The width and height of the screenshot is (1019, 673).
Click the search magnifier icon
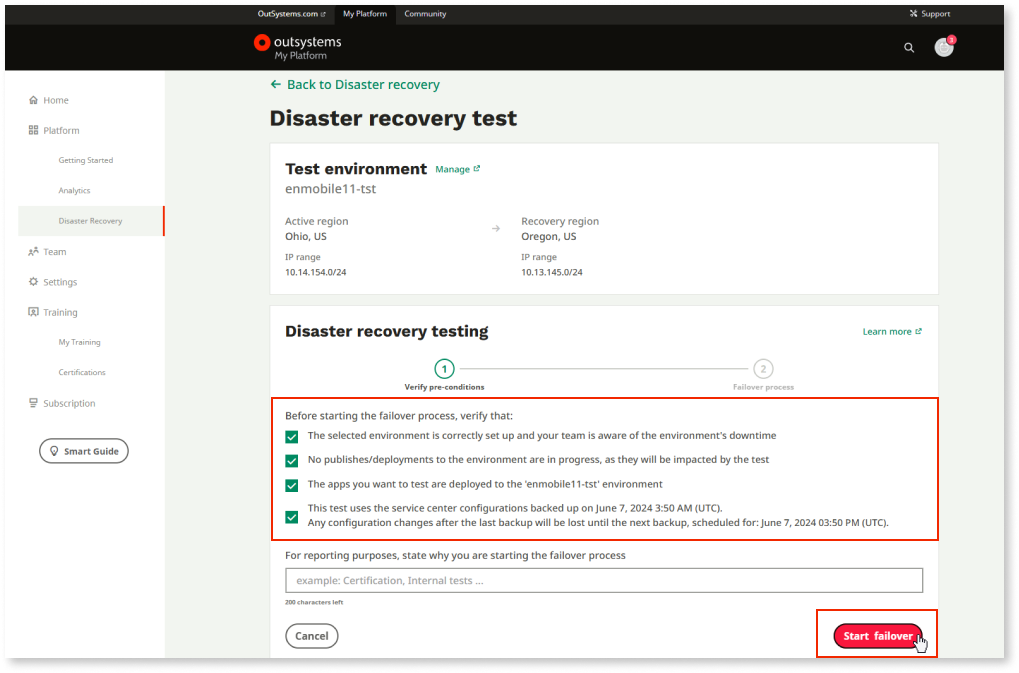pos(908,47)
